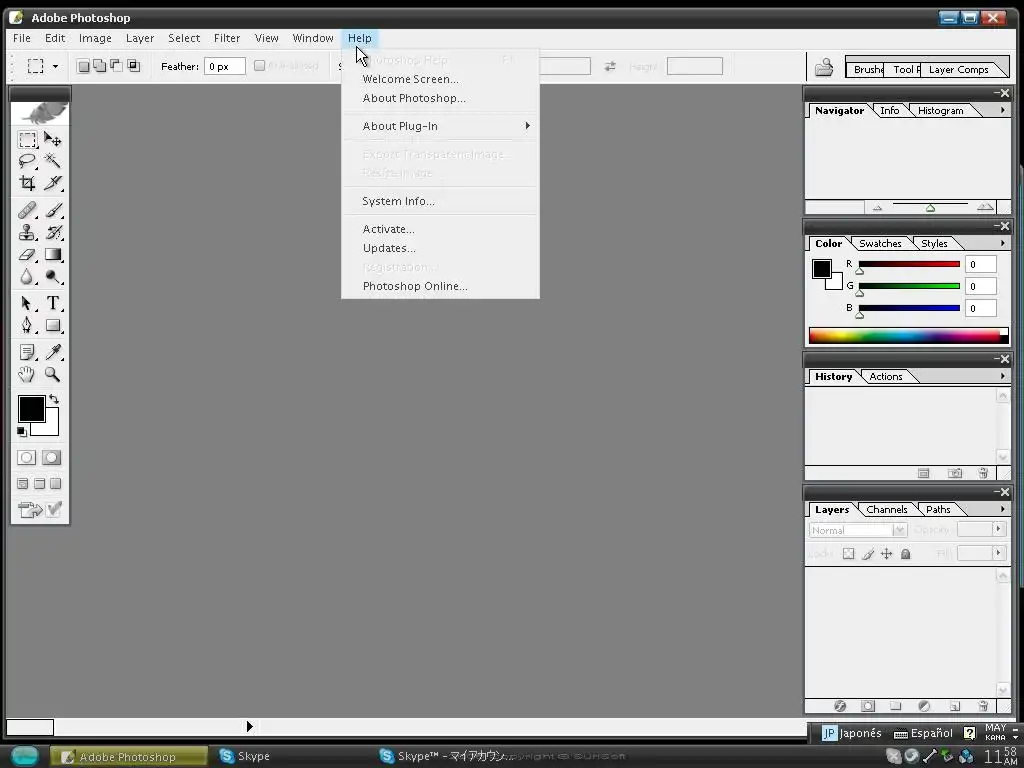Select the Magic Wand tool
The image size is (1024, 768).
pos(52,161)
